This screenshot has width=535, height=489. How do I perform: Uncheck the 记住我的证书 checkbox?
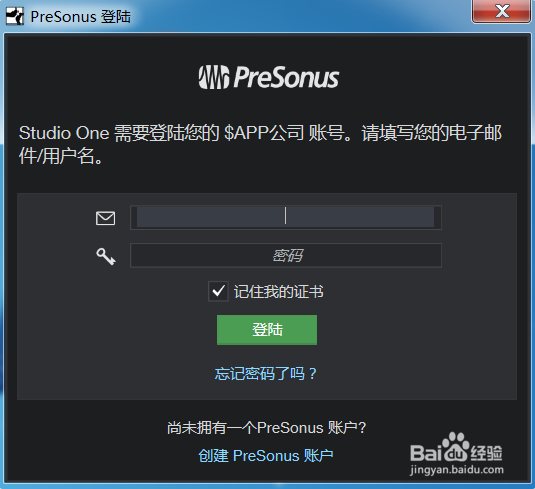tap(218, 291)
